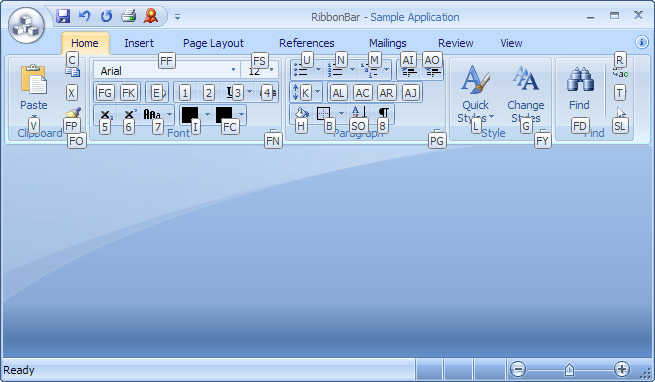Click the Redo arrow icon

coord(107,16)
